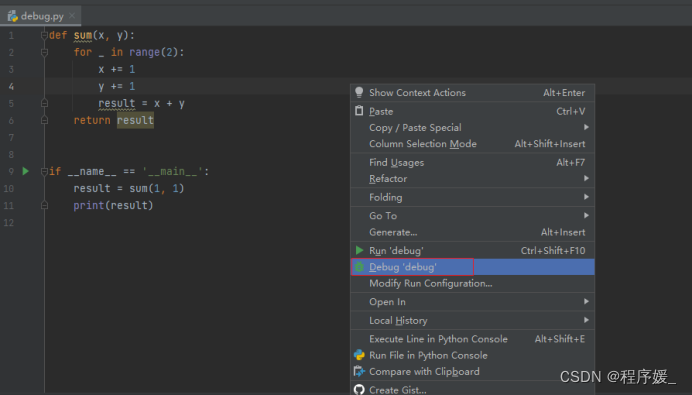
Task: Click the Compare with Clipboard icon
Action: [359, 371]
